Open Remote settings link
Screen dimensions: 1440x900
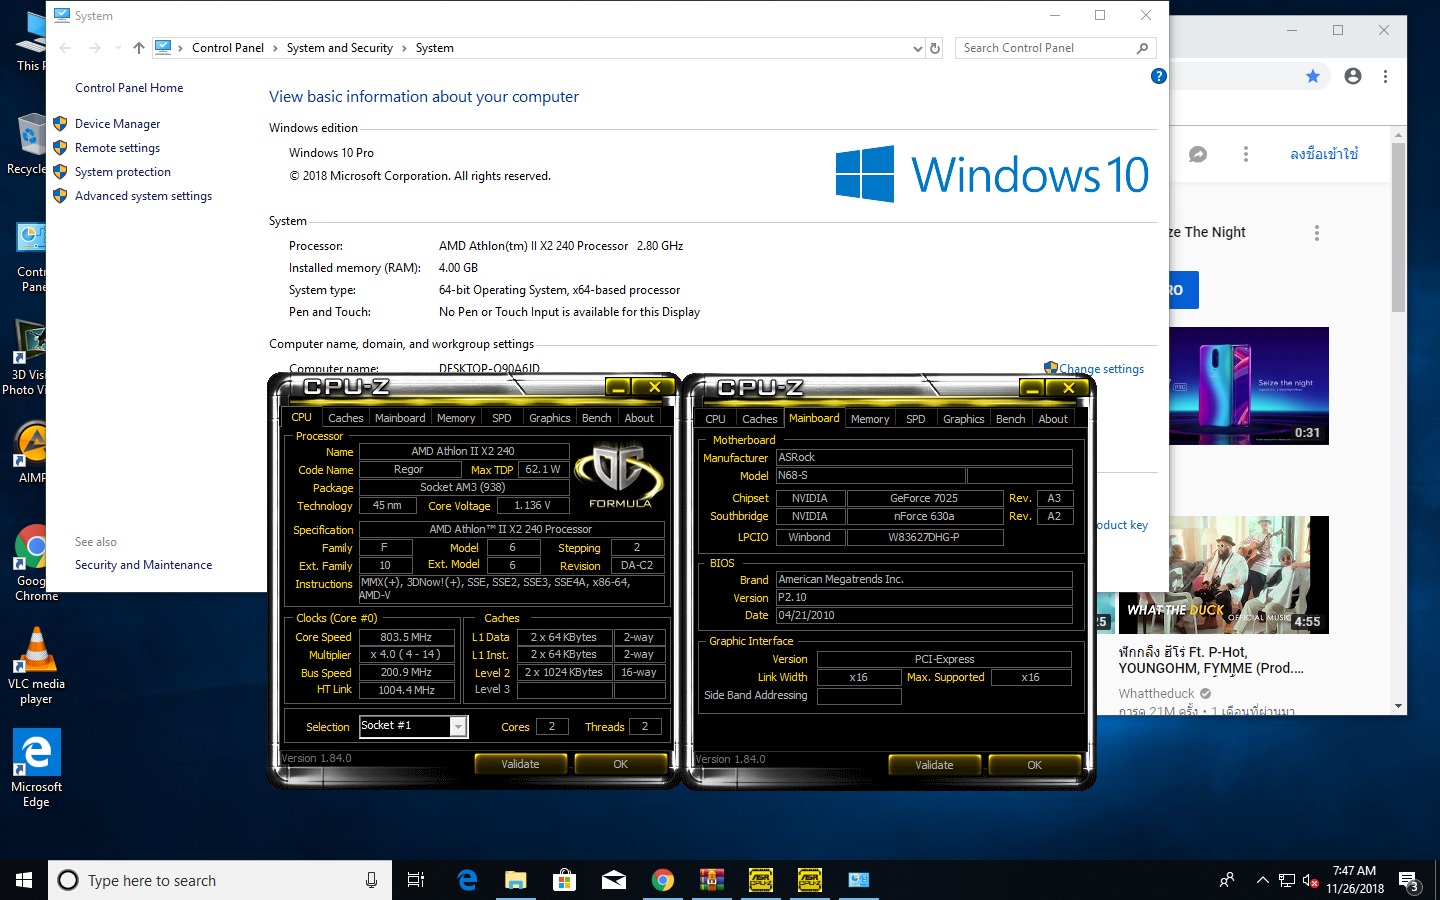coord(117,148)
